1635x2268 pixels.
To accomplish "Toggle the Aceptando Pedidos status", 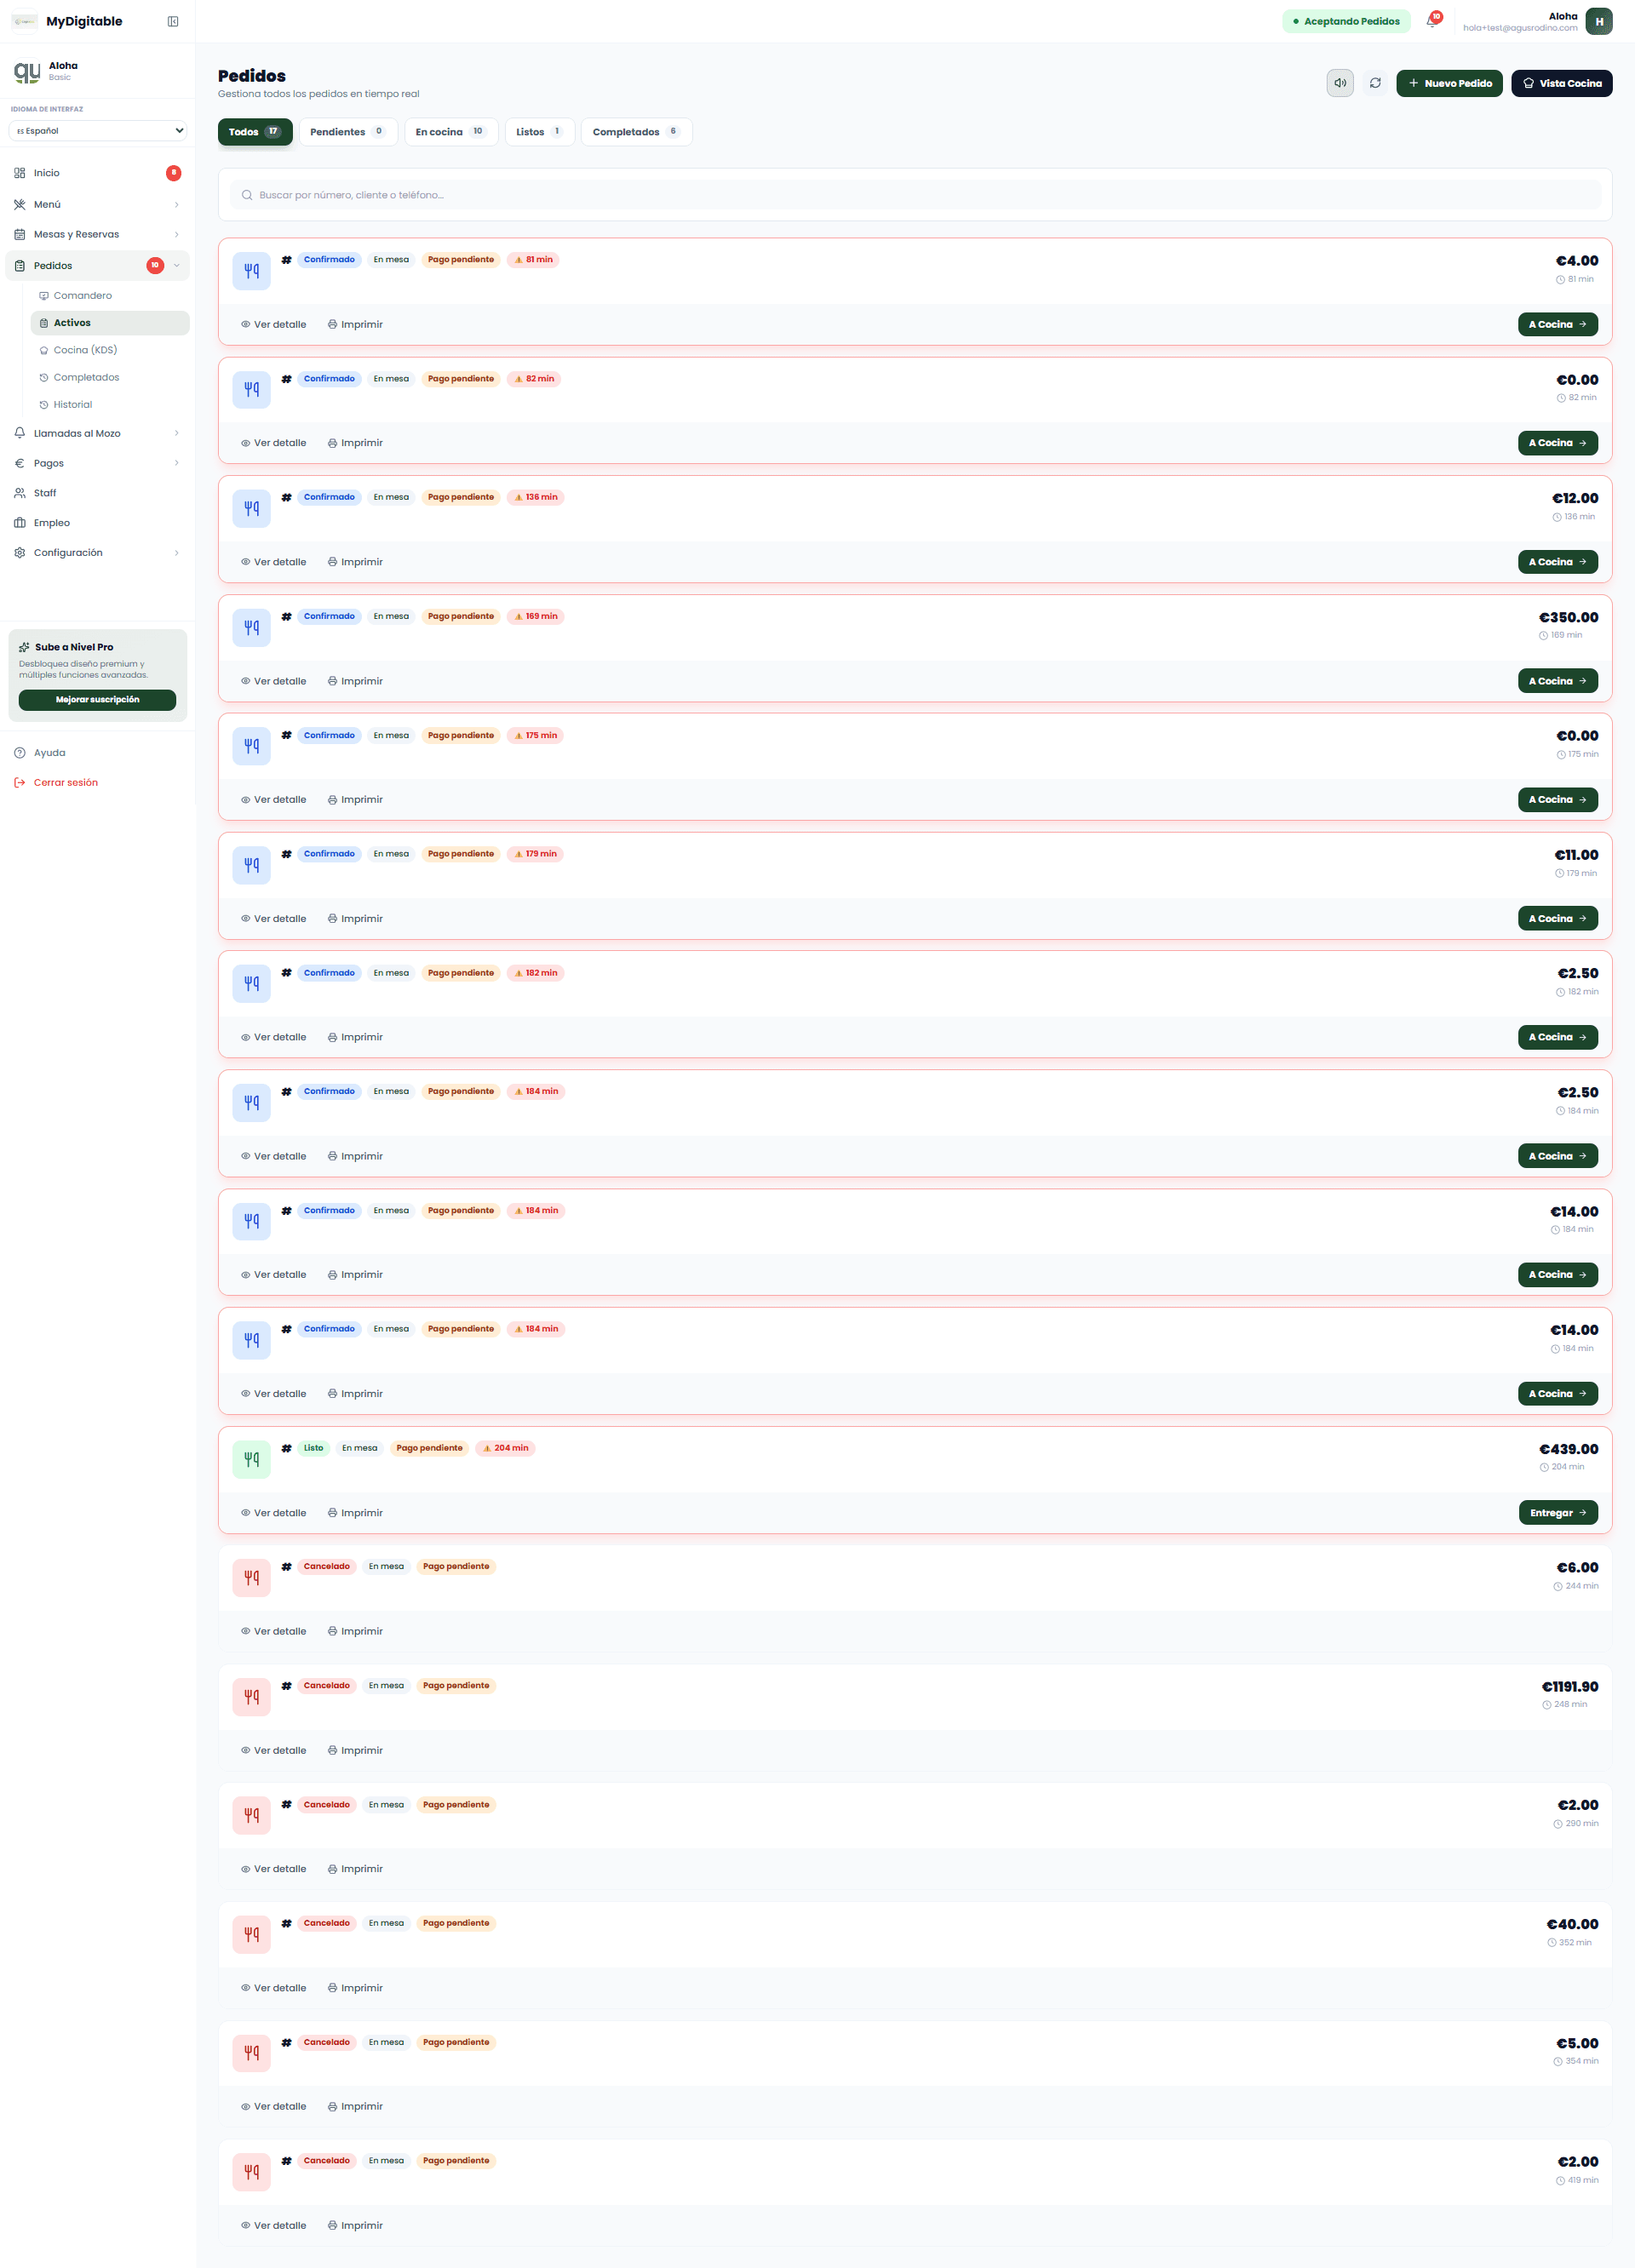I will (1346, 21).
